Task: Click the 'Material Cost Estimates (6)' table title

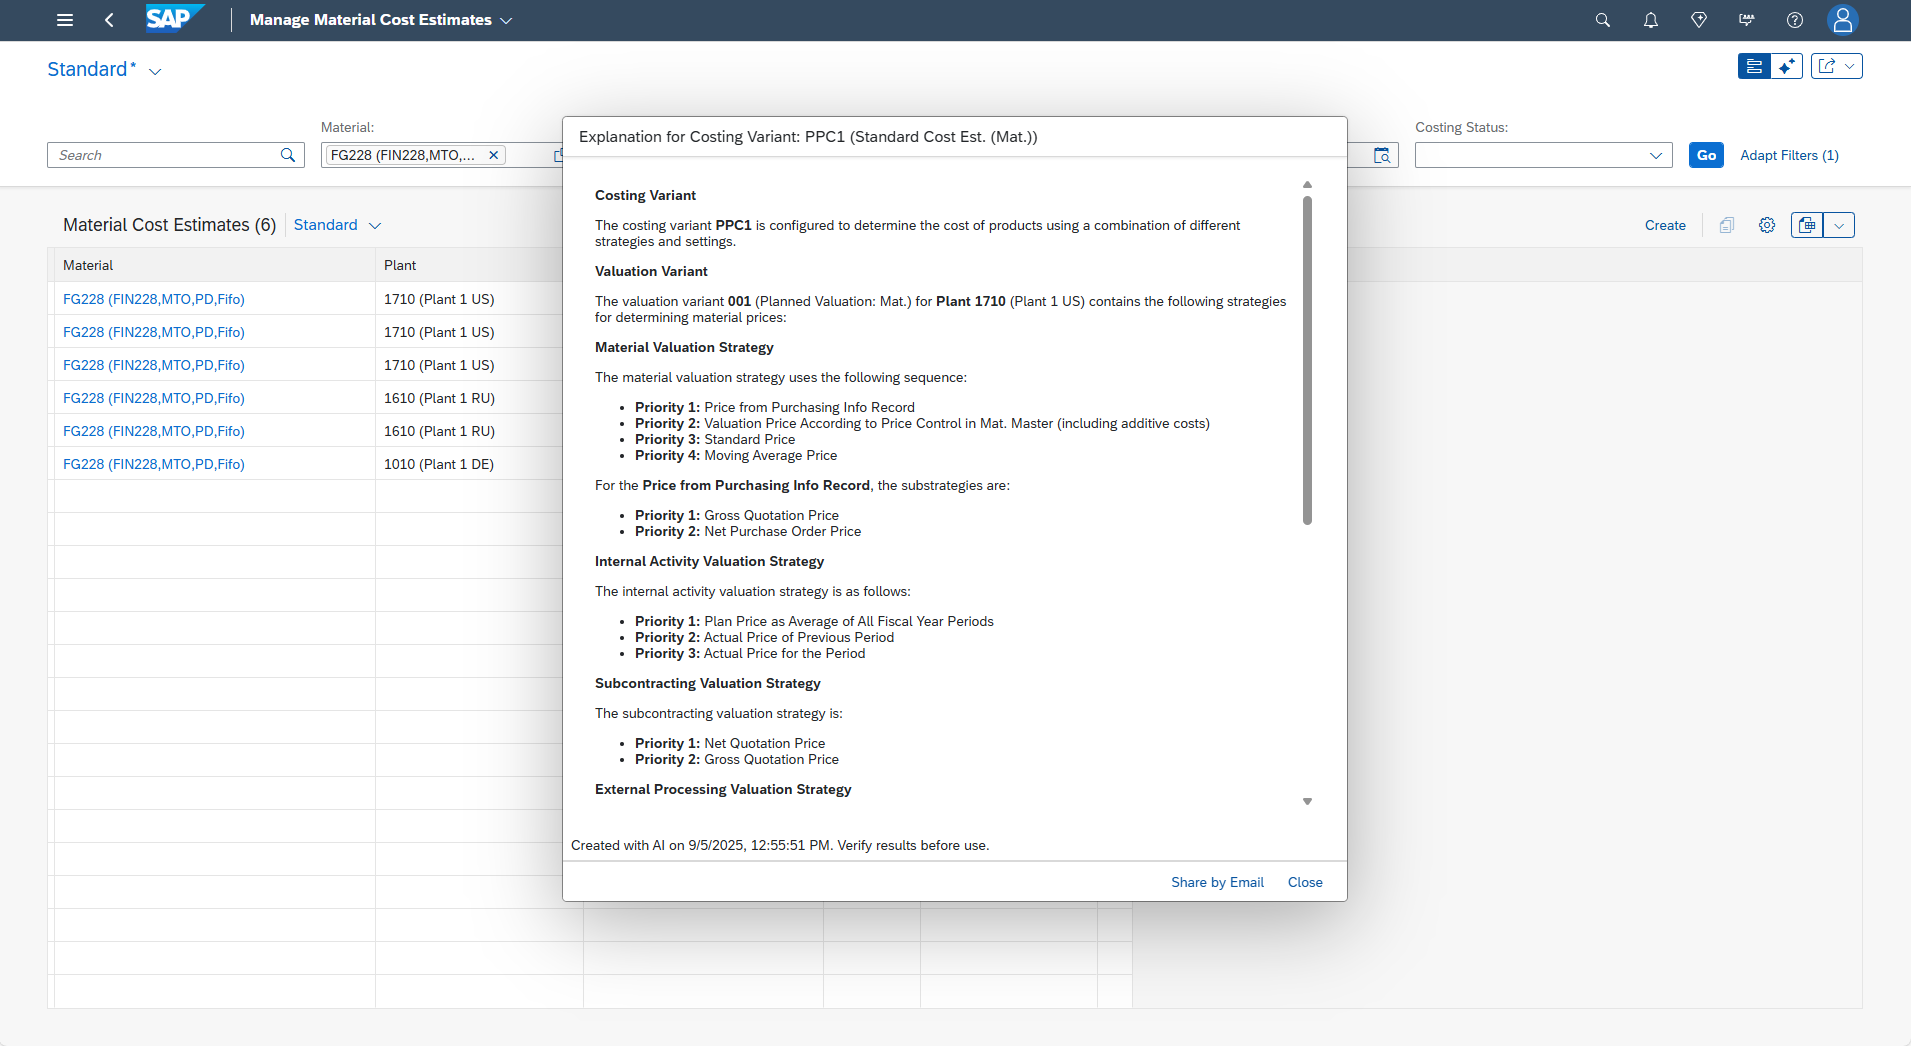Action: 169,225
